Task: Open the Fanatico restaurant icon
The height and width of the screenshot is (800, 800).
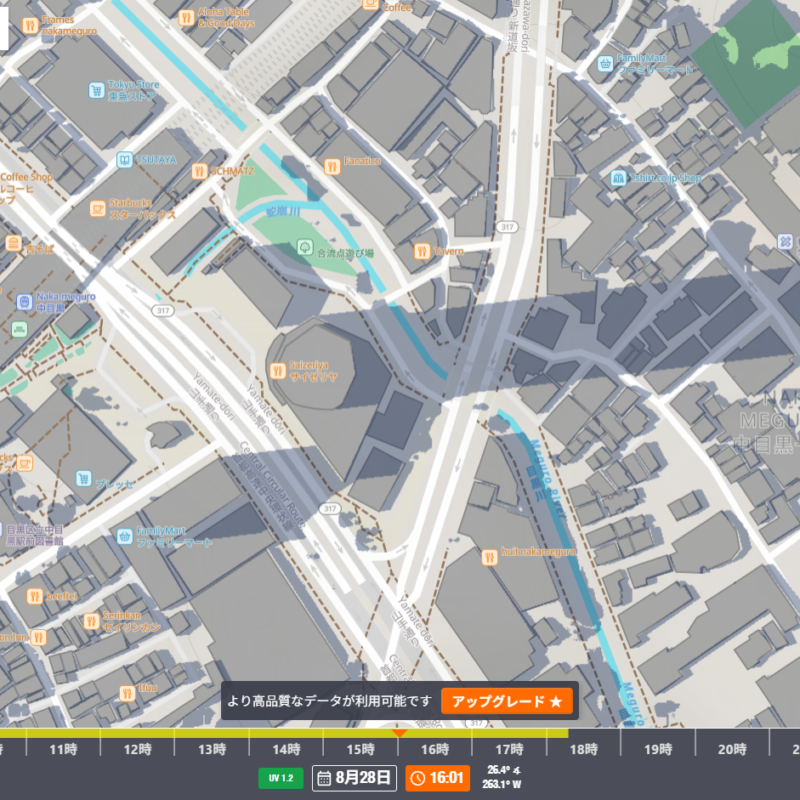Action: (x=332, y=166)
